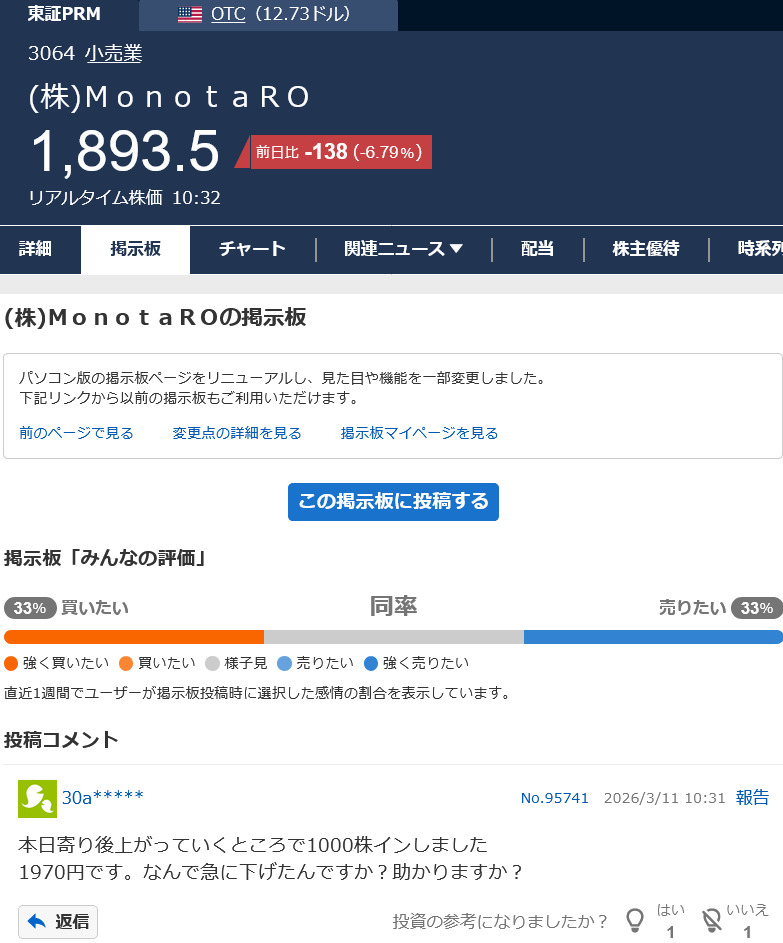Go to the 配当 tab
The image size is (783, 943).
(x=537, y=250)
